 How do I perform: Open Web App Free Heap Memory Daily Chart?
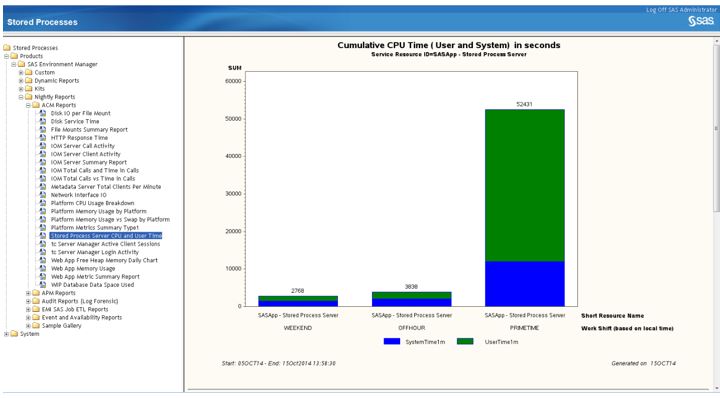pyautogui.click(x=104, y=260)
